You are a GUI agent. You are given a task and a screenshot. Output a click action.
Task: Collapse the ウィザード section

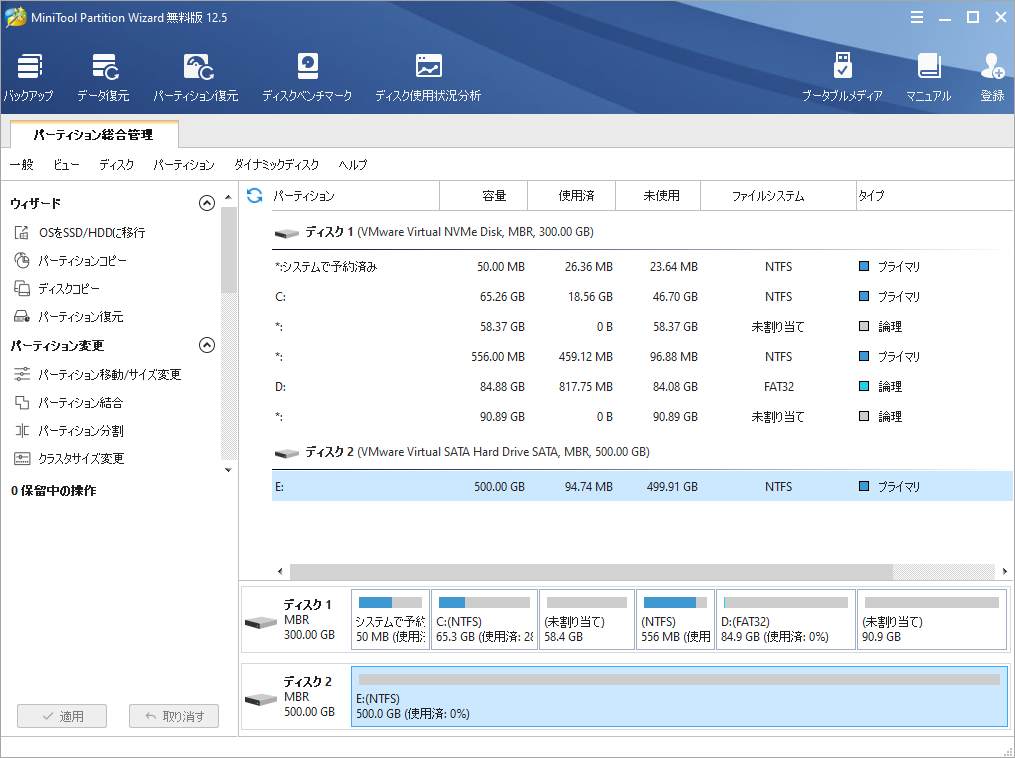point(207,202)
